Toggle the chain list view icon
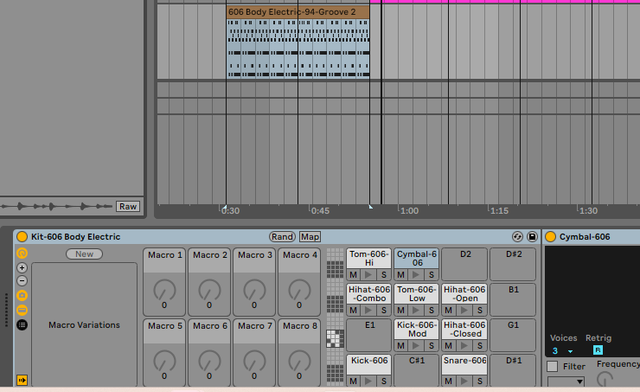Image resolution: width=640 pixels, height=392 pixels. (22, 310)
